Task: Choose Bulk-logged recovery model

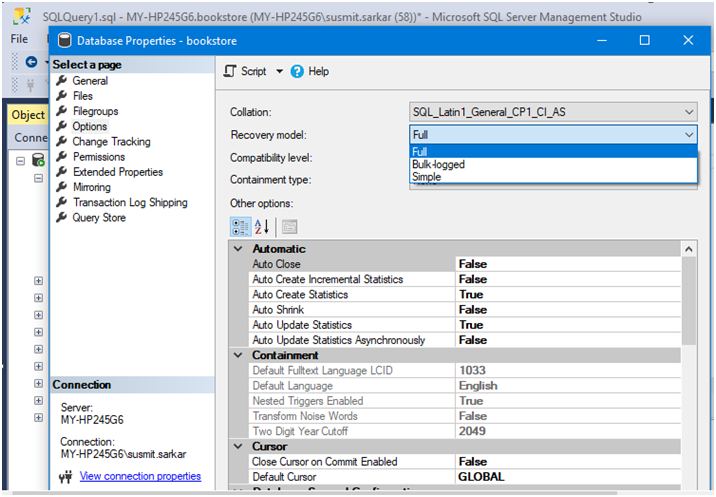Action: point(553,164)
